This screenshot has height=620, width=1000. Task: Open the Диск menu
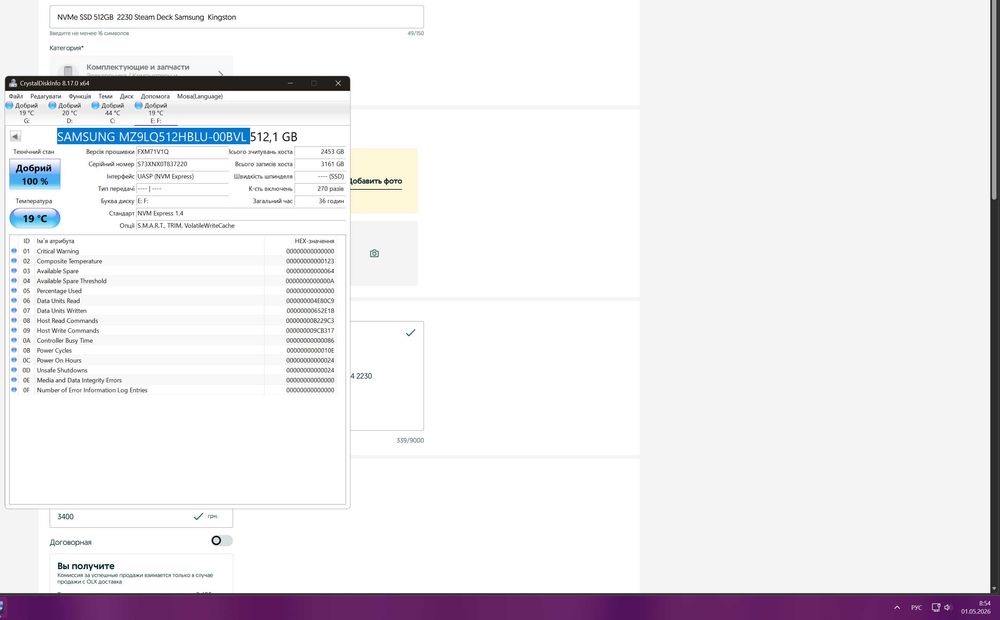[x=127, y=96]
